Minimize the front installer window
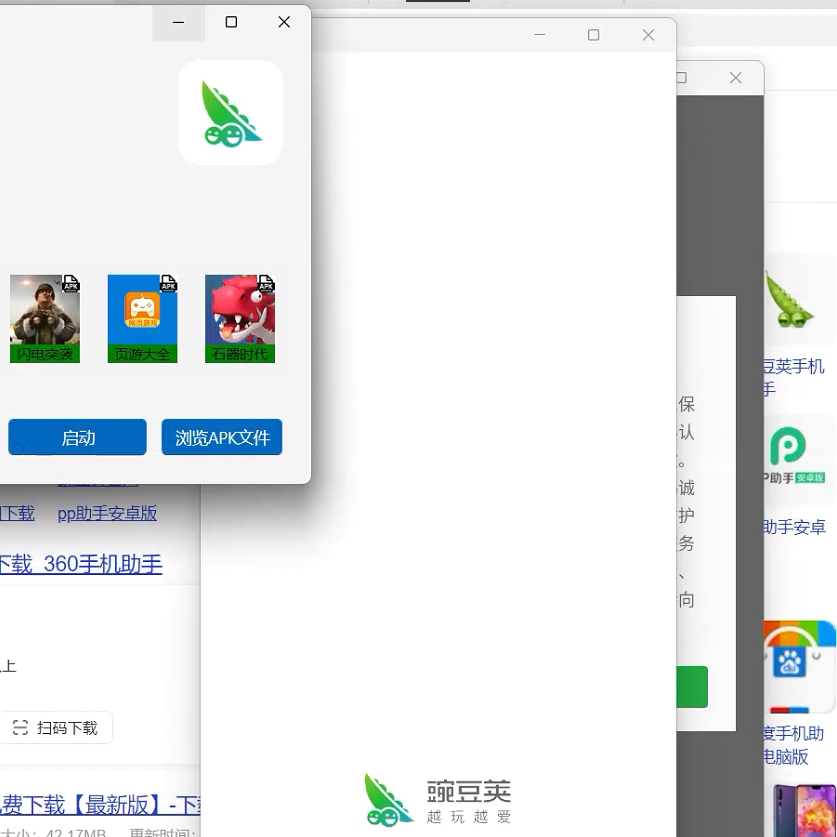The width and height of the screenshot is (837, 837). click(178, 22)
